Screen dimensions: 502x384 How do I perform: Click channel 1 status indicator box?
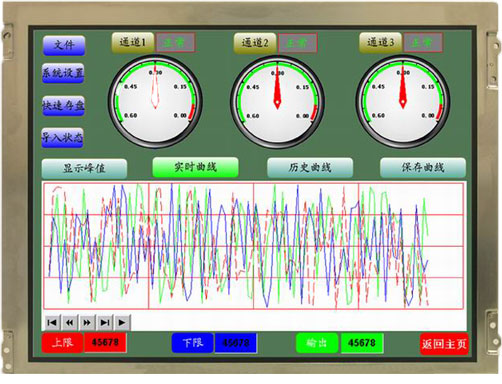pyautogui.click(x=175, y=42)
